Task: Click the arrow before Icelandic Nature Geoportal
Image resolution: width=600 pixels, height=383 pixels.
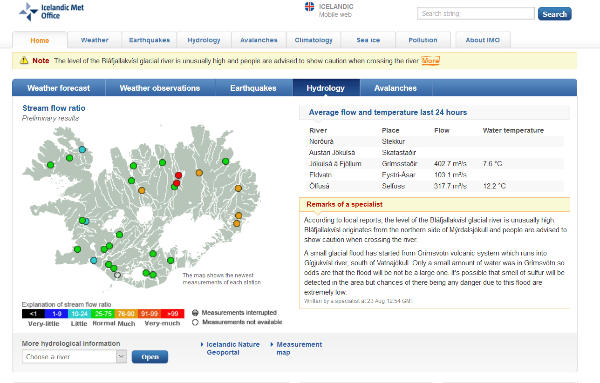Action: pos(202,344)
